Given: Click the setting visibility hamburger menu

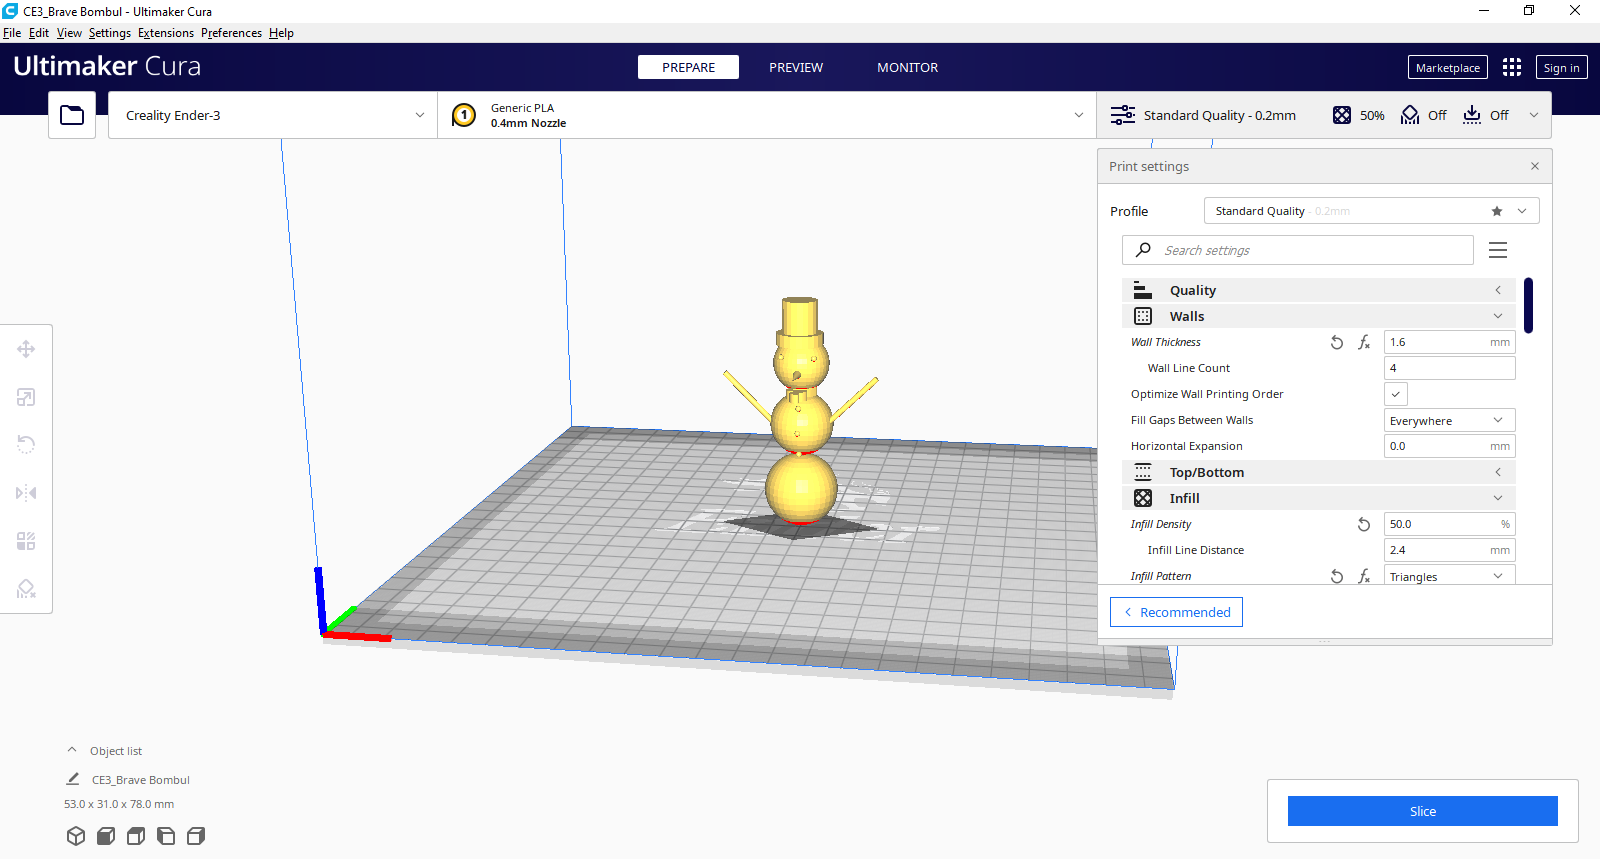Looking at the screenshot, I should click(x=1498, y=250).
